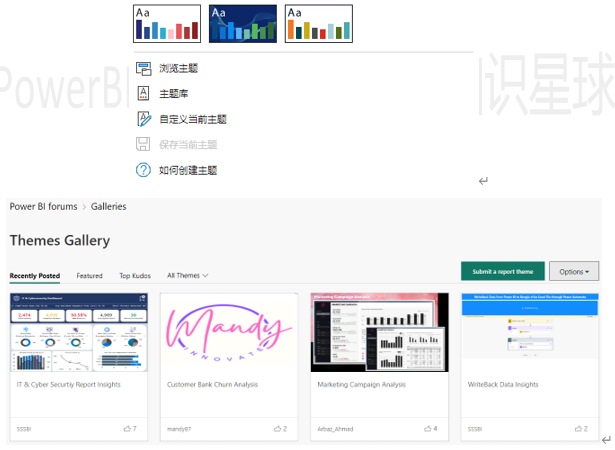Open author Arbaz_Ahmad profile
The image size is (615, 450).
point(335,429)
